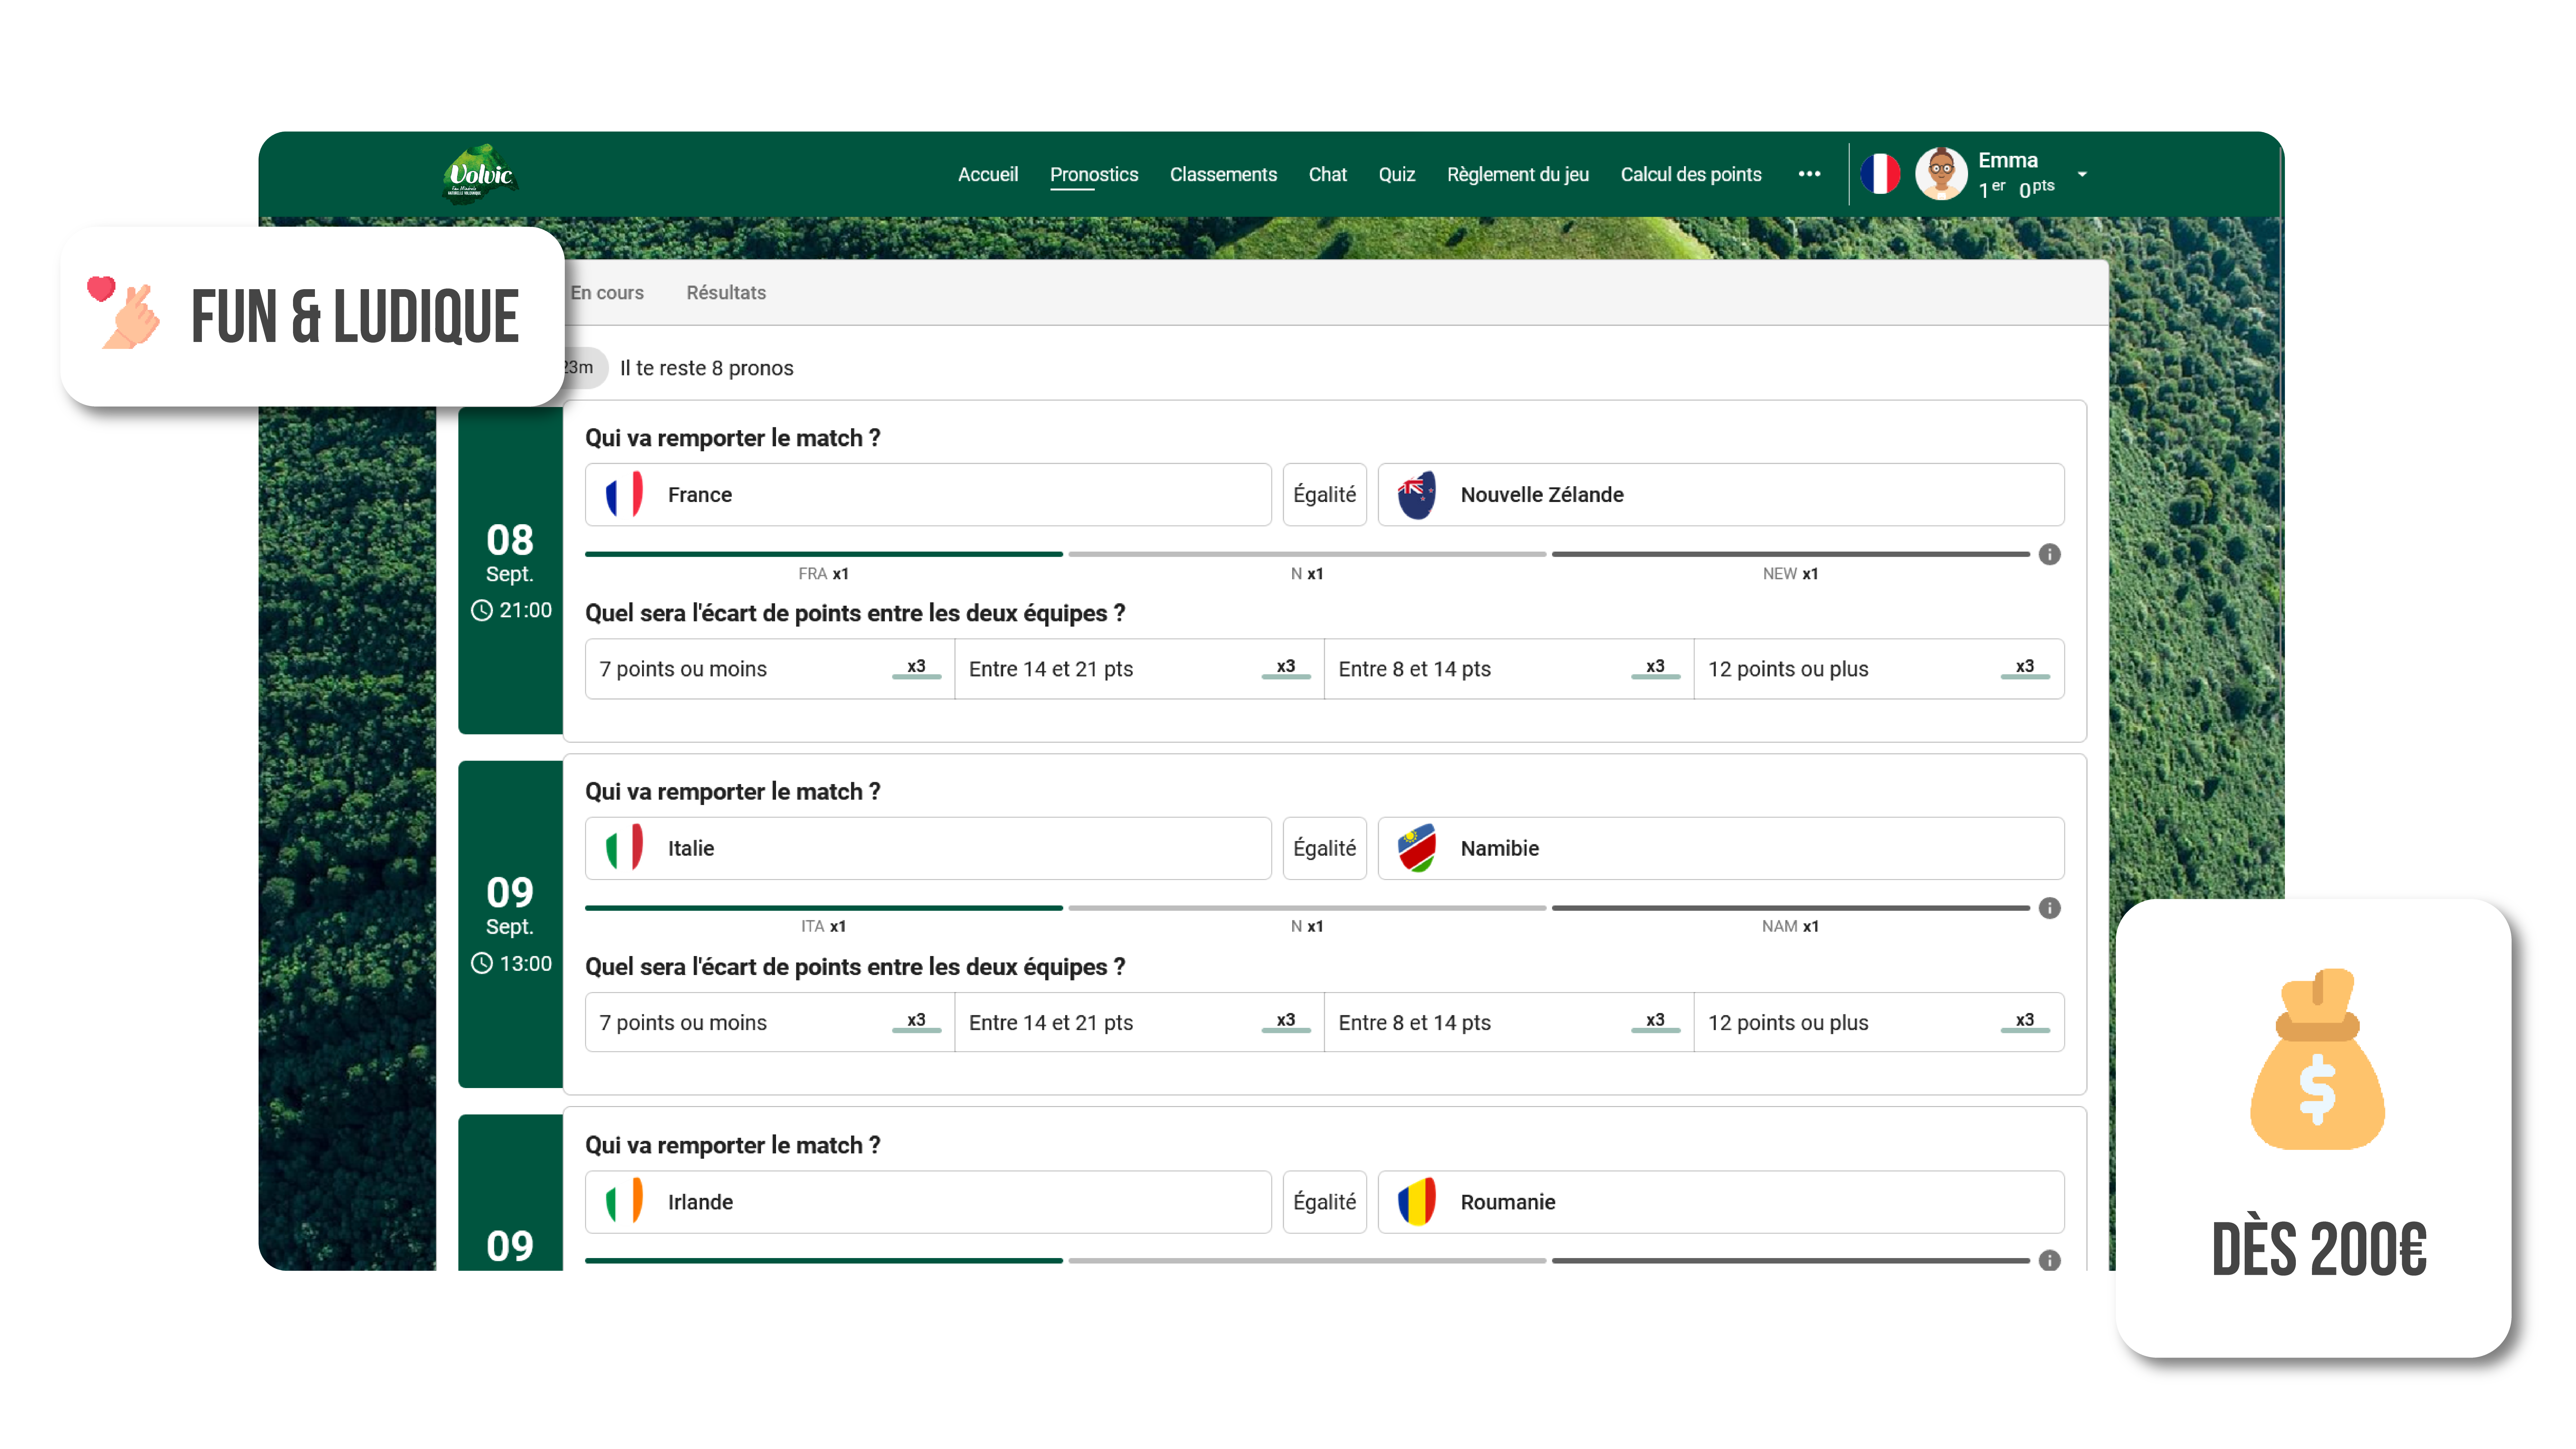
Task: Click the 'Il te reste 8 pronos' text
Action: [707, 368]
